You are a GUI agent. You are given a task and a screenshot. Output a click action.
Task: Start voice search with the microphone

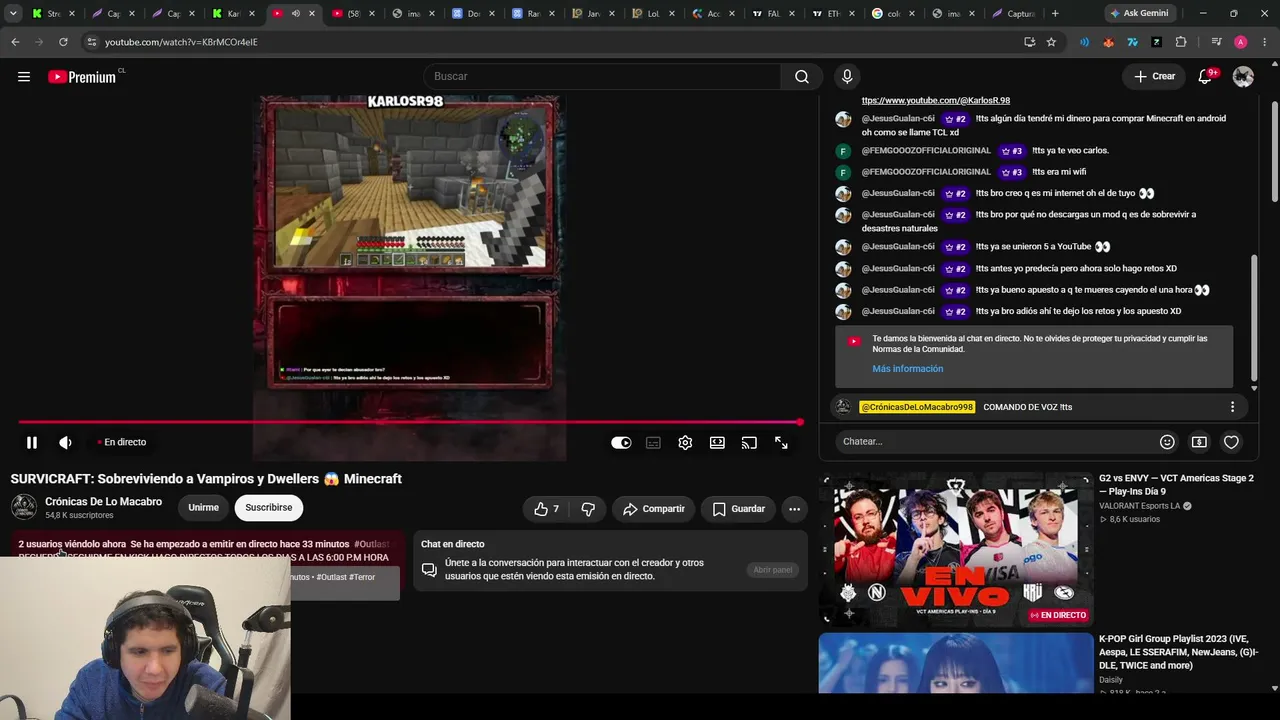[x=847, y=76]
